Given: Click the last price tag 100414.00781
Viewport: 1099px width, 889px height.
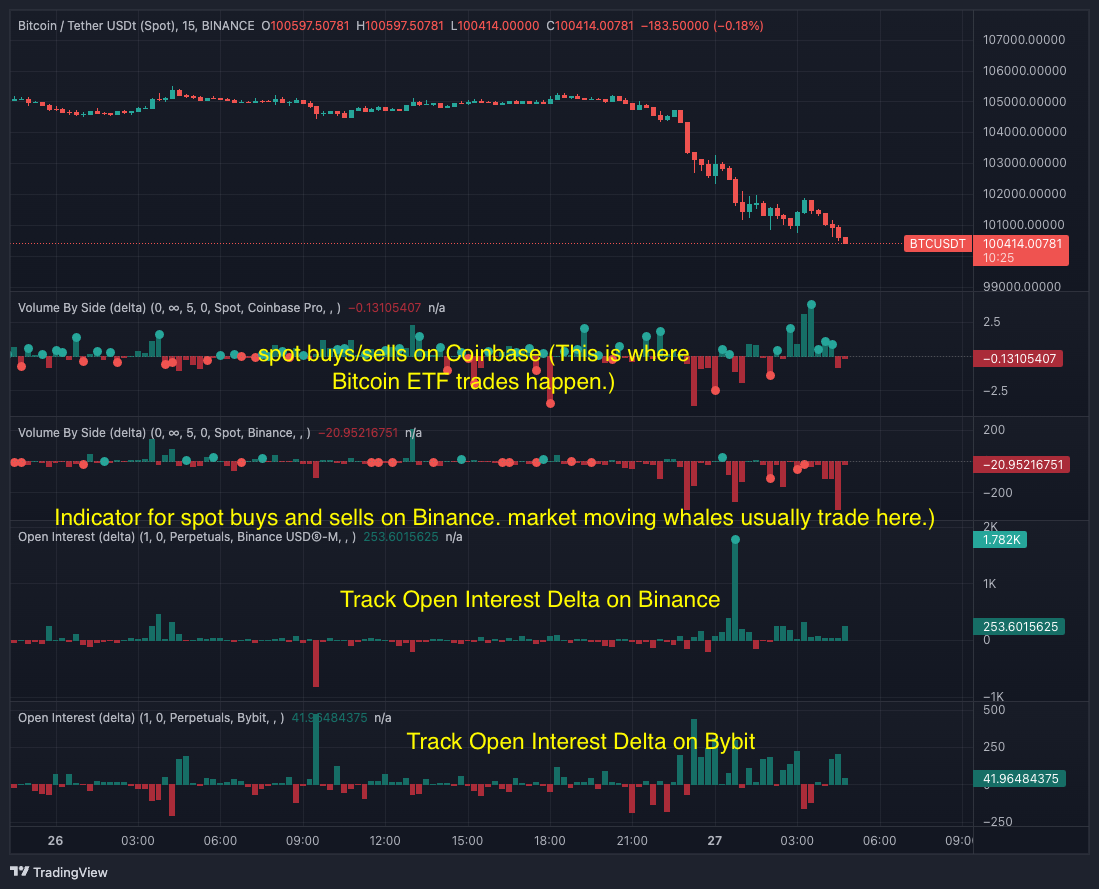Looking at the screenshot, I should pos(1021,250).
